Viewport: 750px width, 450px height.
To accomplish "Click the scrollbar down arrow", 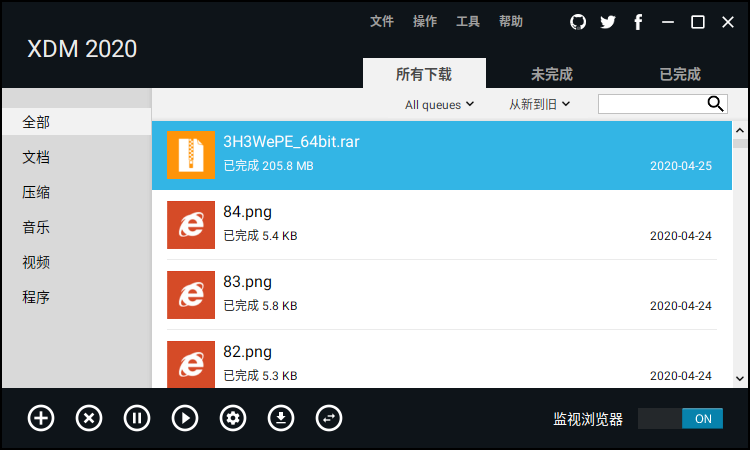I will tap(739, 379).
